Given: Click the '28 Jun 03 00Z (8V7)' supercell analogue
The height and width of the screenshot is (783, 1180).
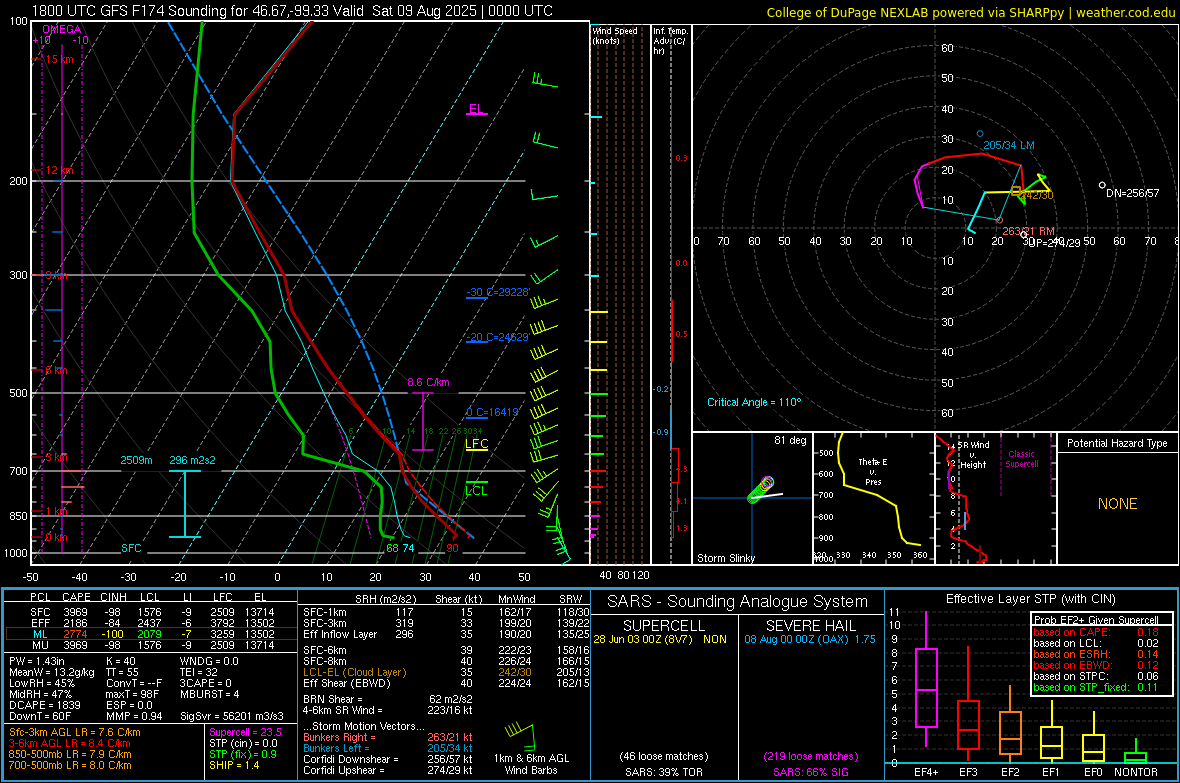Looking at the screenshot, I should (x=643, y=638).
